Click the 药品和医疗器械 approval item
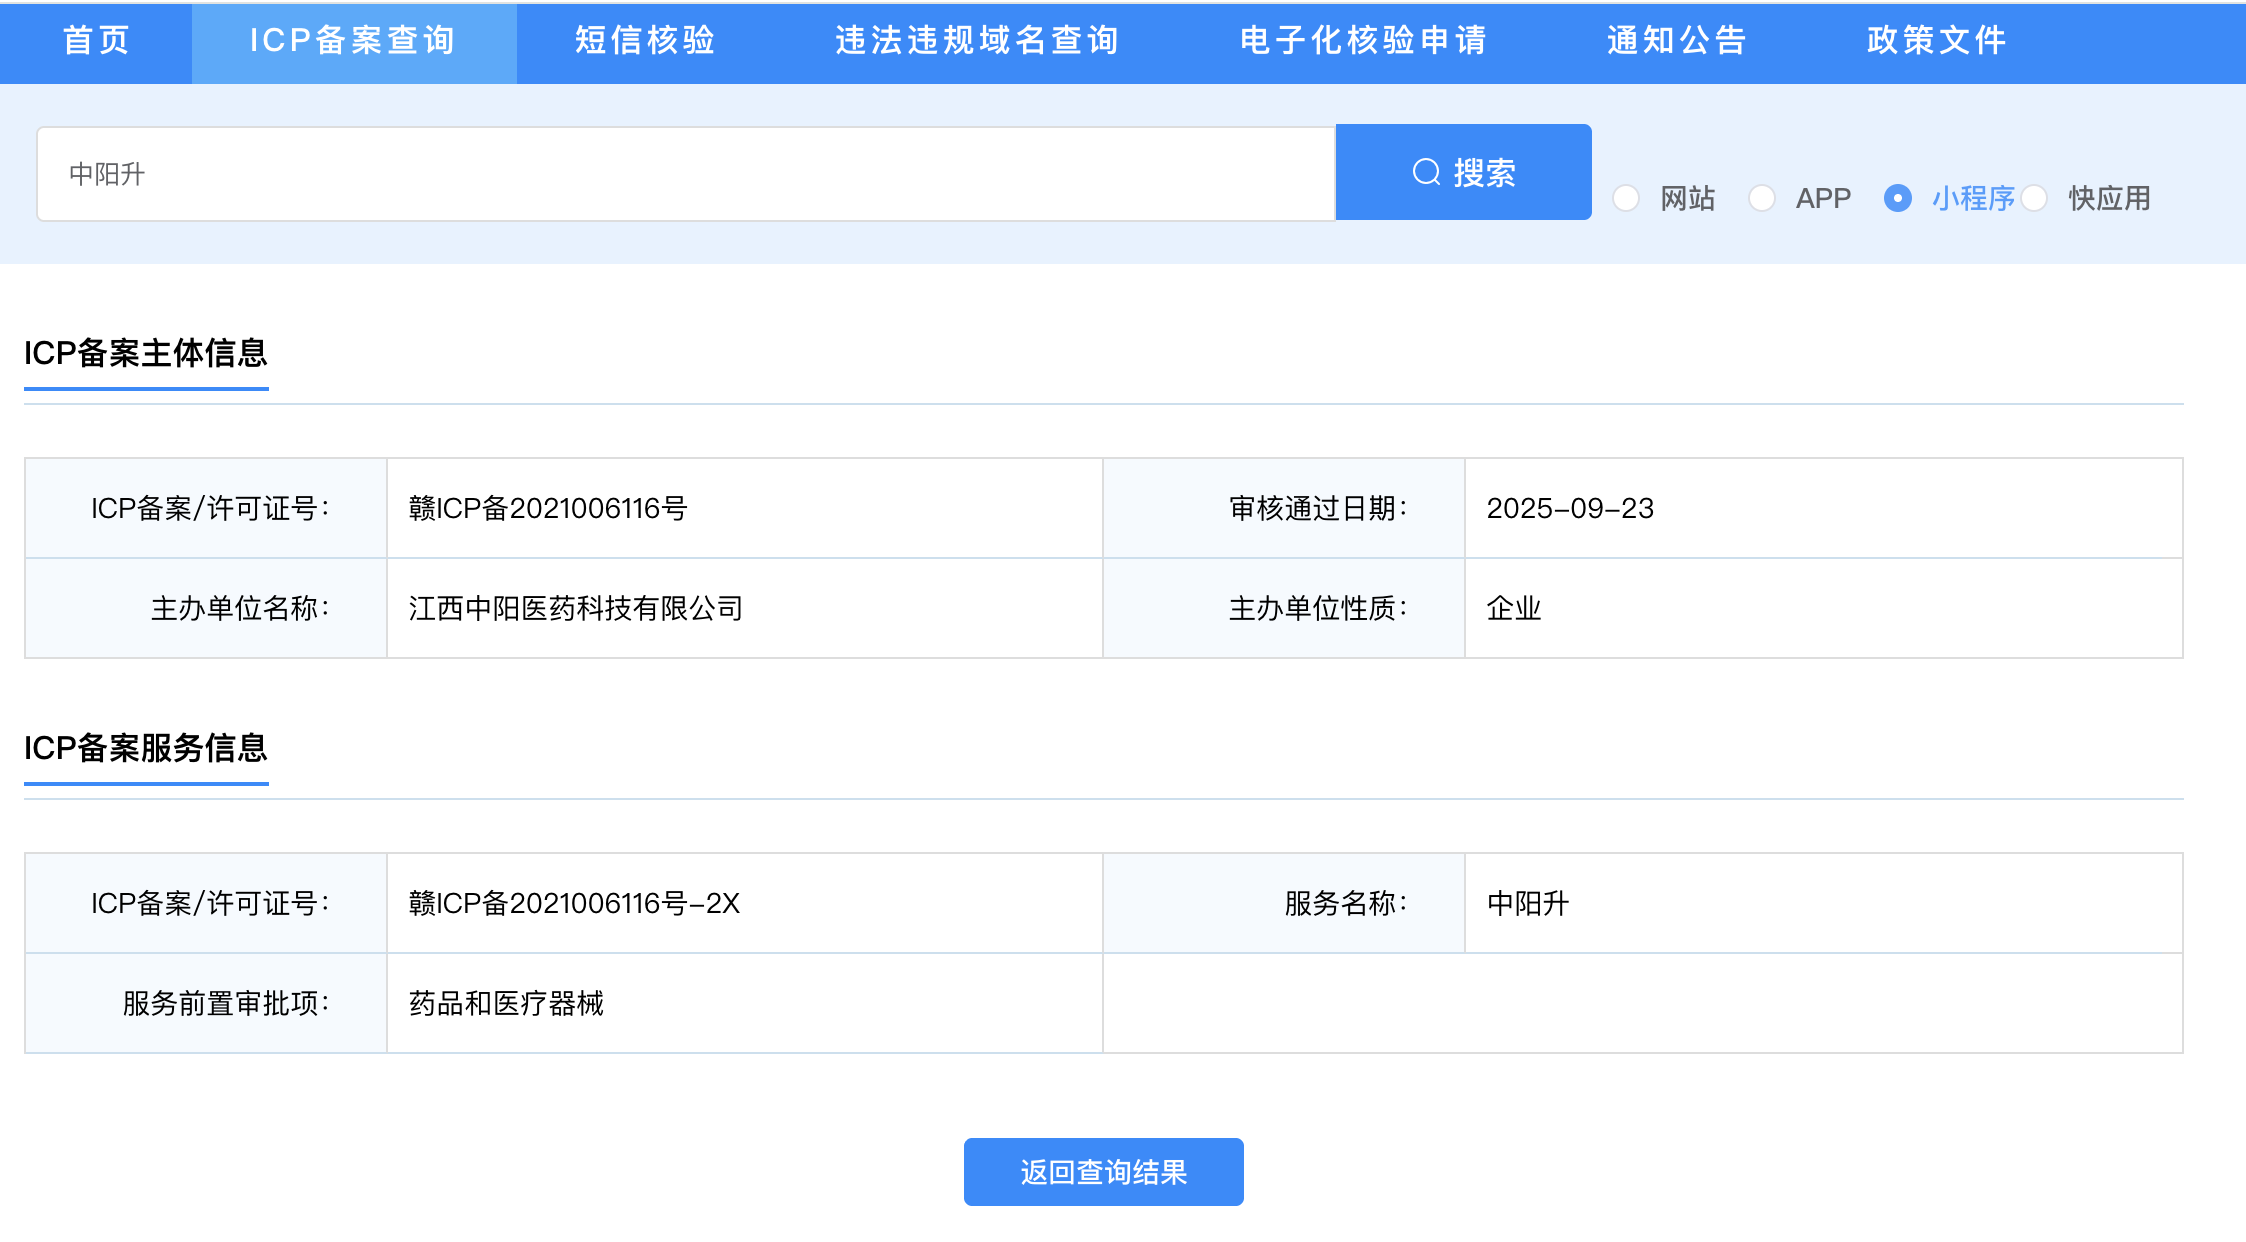This screenshot has width=2246, height=1242. [506, 1003]
